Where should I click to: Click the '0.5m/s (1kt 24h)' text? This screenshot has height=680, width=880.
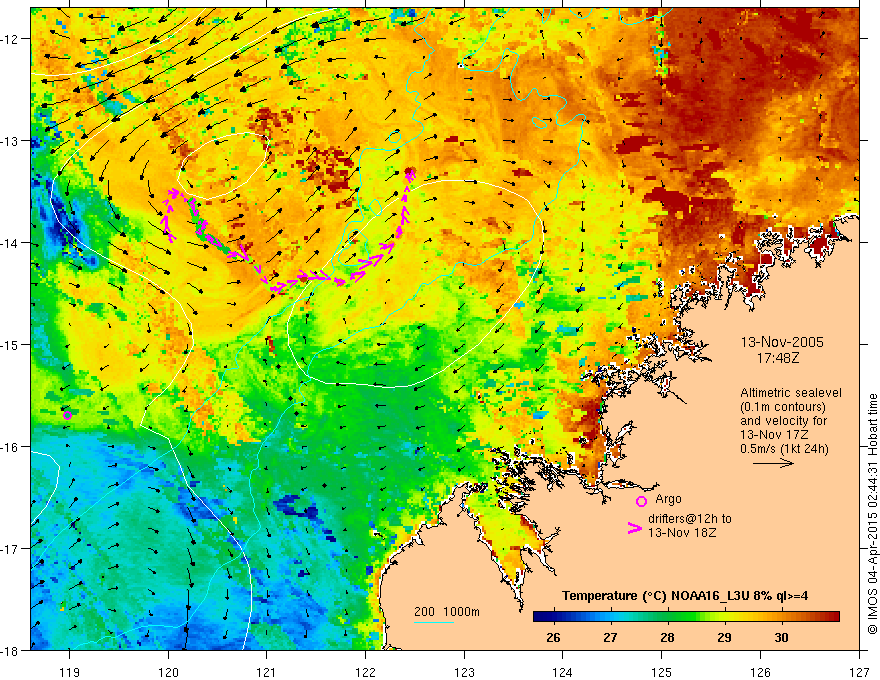(x=784, y=449)
